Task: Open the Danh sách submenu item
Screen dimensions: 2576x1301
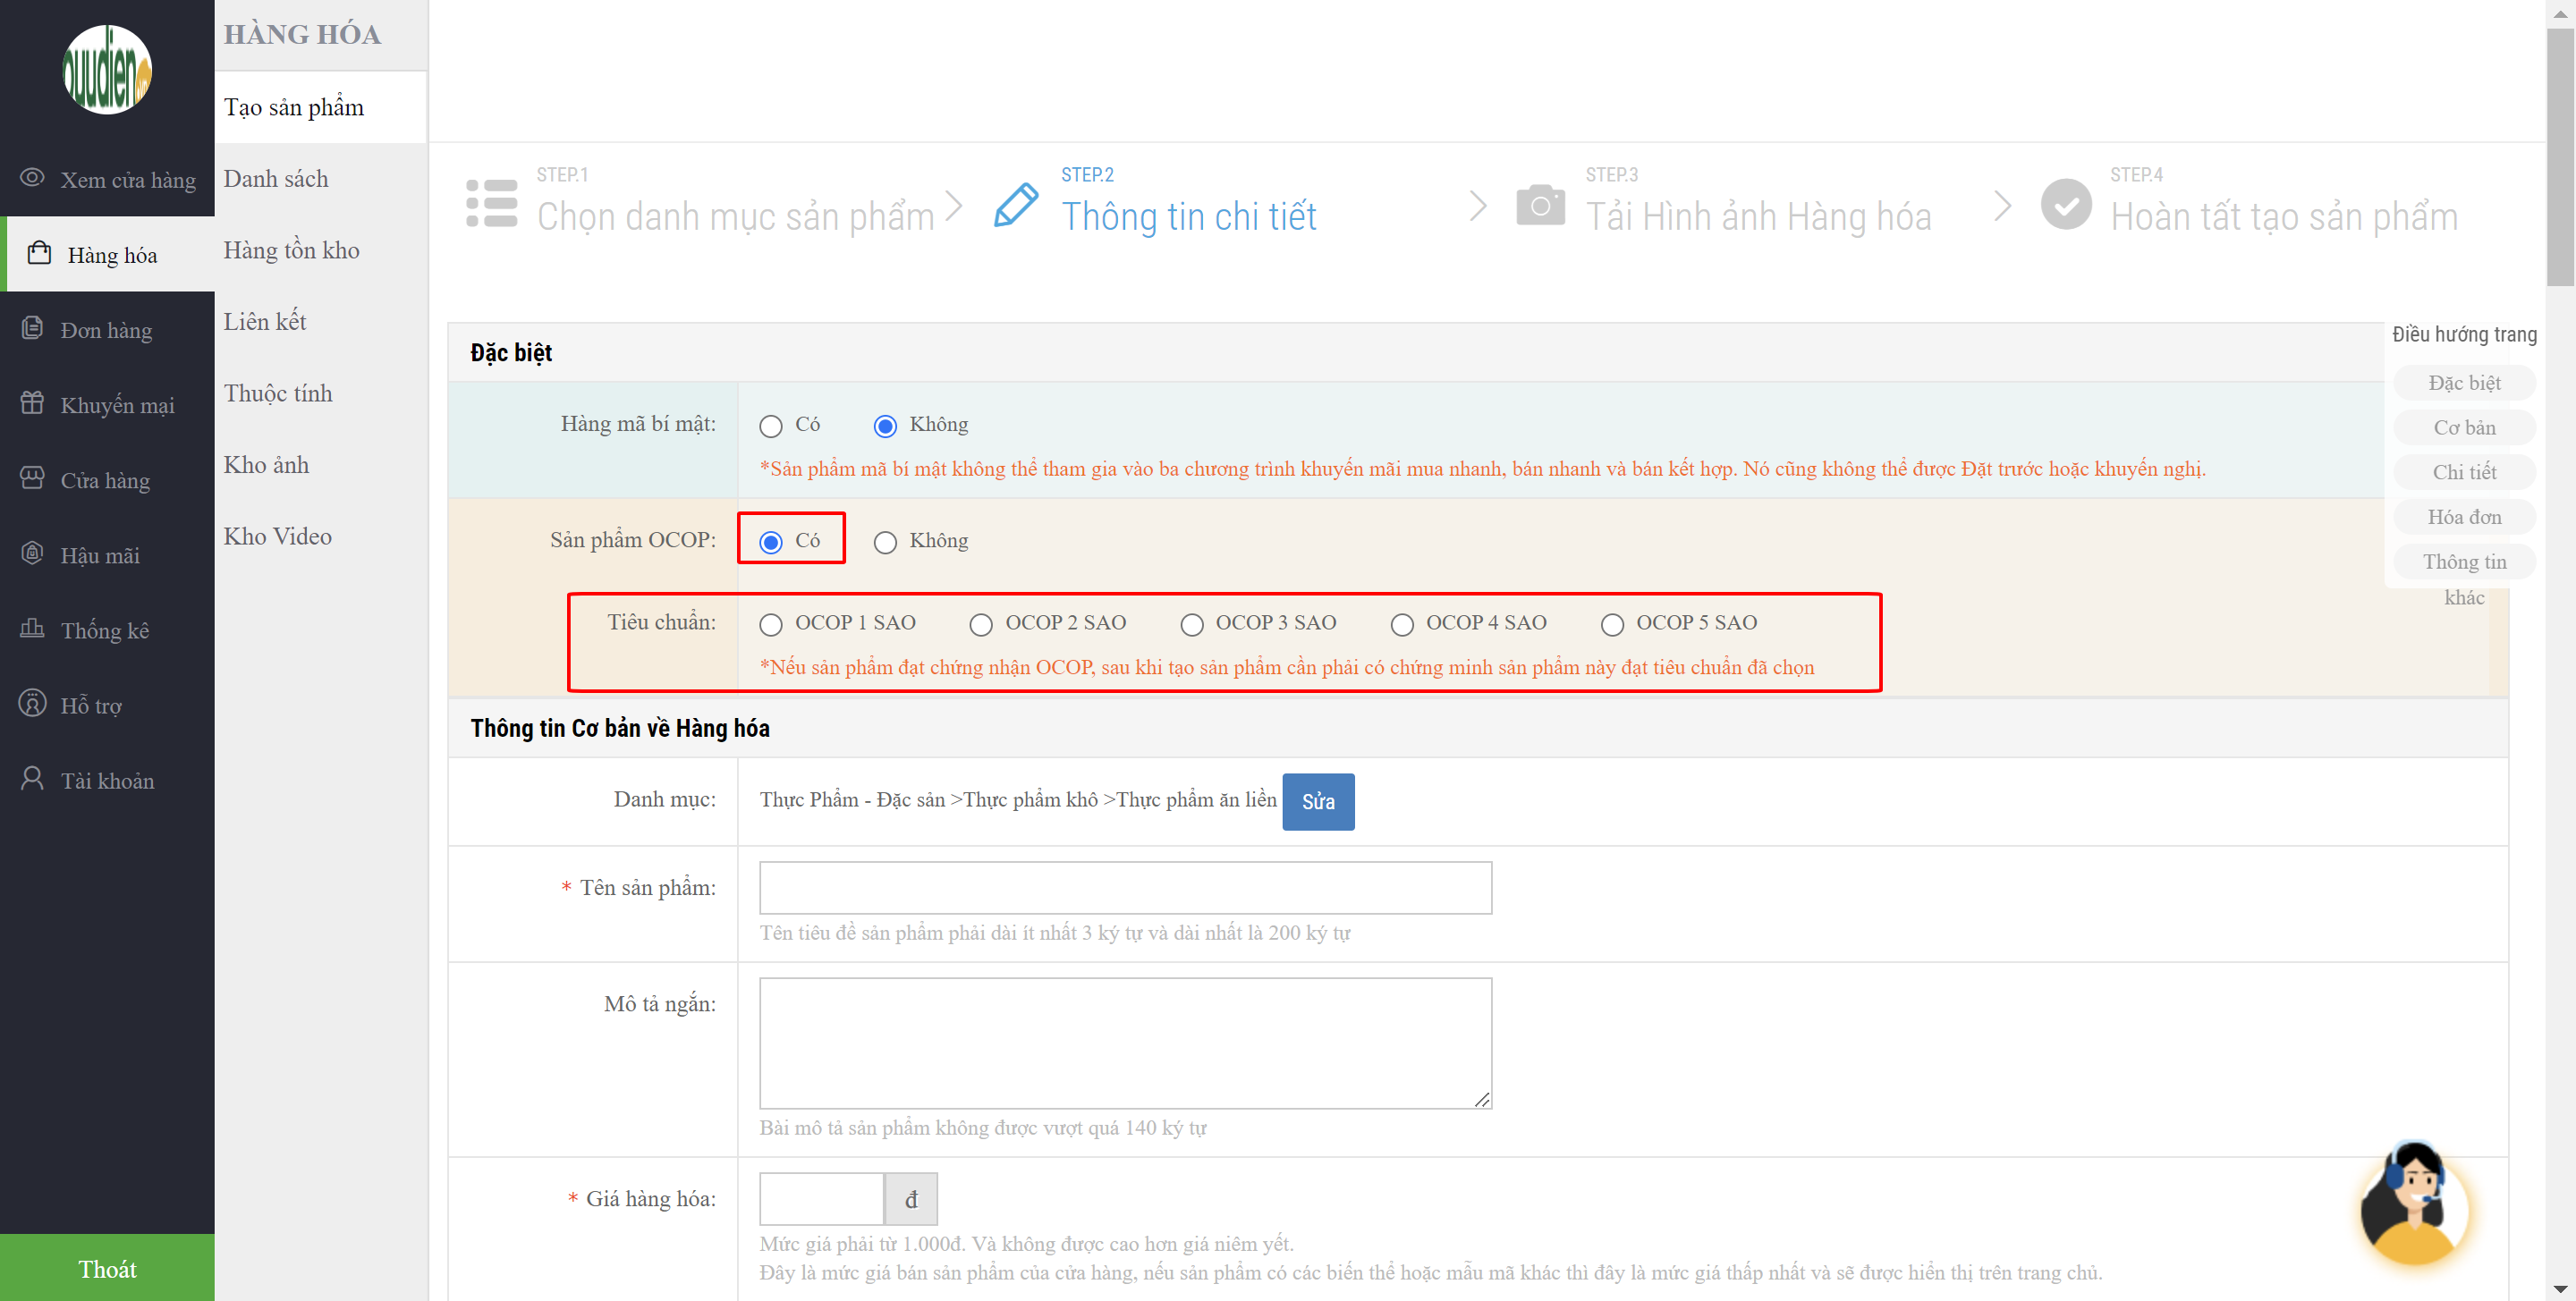Action: (276, 179)
